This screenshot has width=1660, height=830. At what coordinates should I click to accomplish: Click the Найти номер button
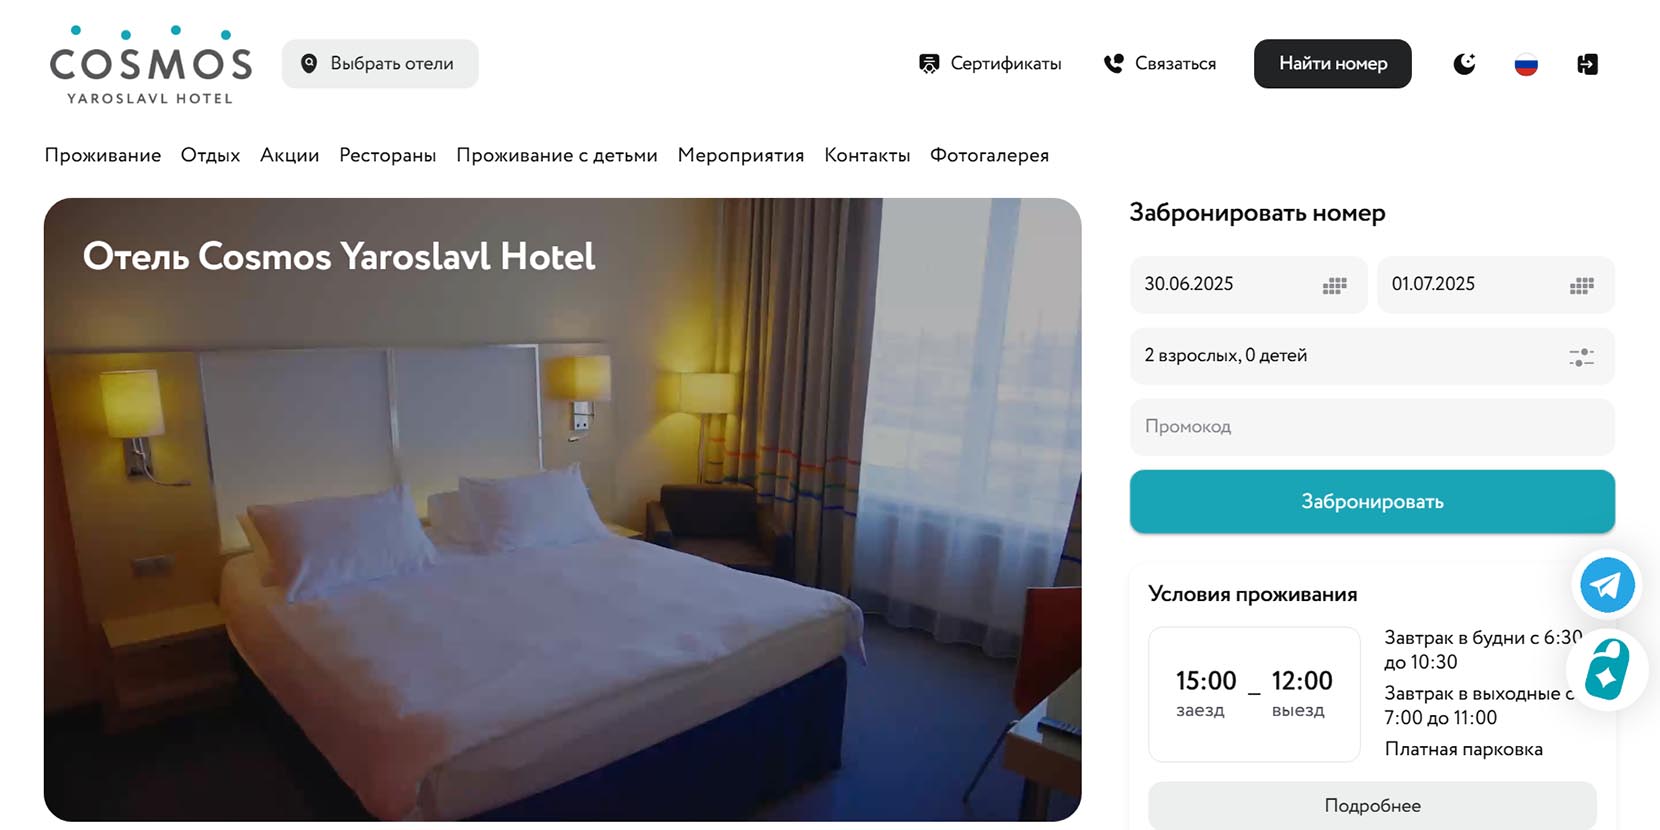(1333, 64)
